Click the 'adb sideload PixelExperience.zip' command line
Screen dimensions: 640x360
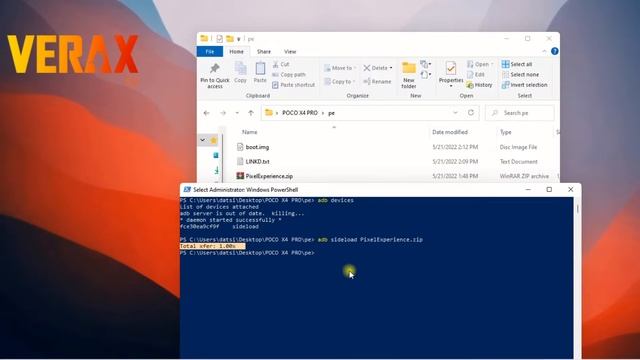click(370, 240)
